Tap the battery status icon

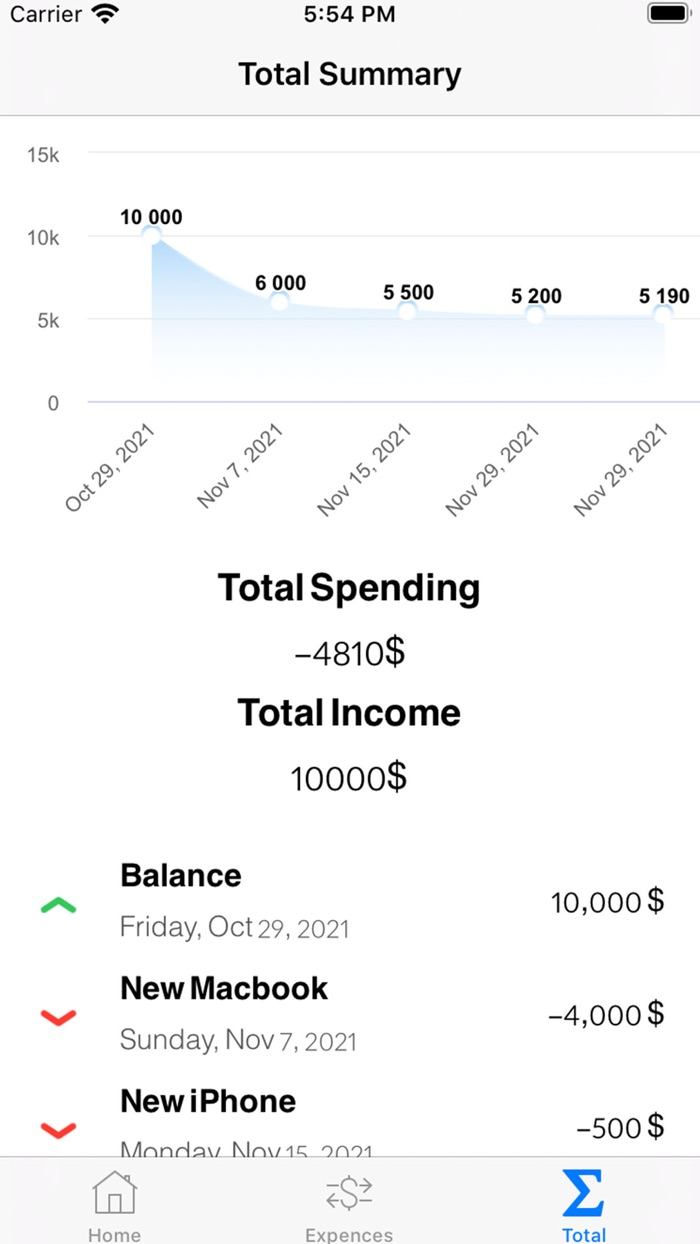tap(666, 14)
